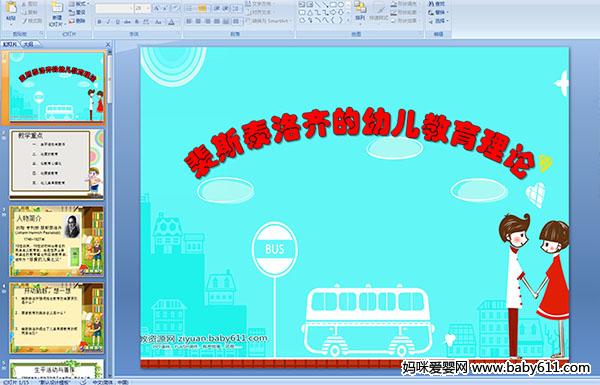Image resolution: width=600 pixels, height=385 pixels.
Task: Click the spell check icon in status bar
Action: (x=83, y=382)
